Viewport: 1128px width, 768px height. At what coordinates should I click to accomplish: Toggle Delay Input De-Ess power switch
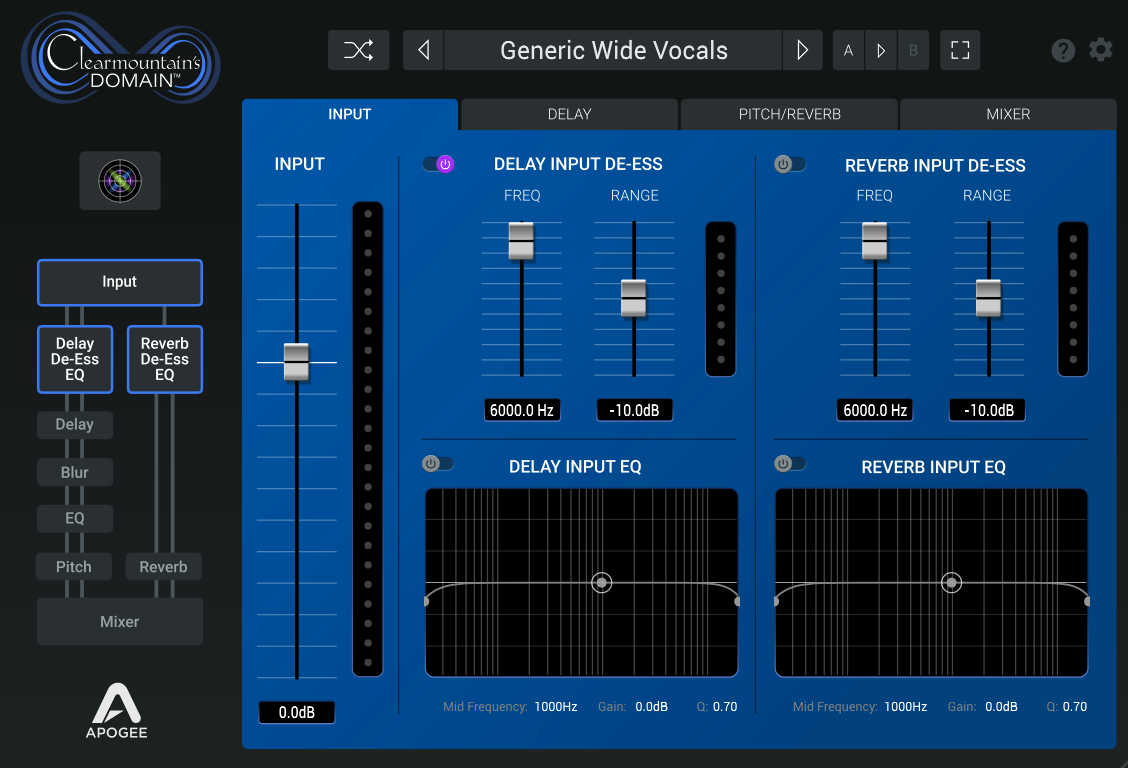click(x=438, y=164)
